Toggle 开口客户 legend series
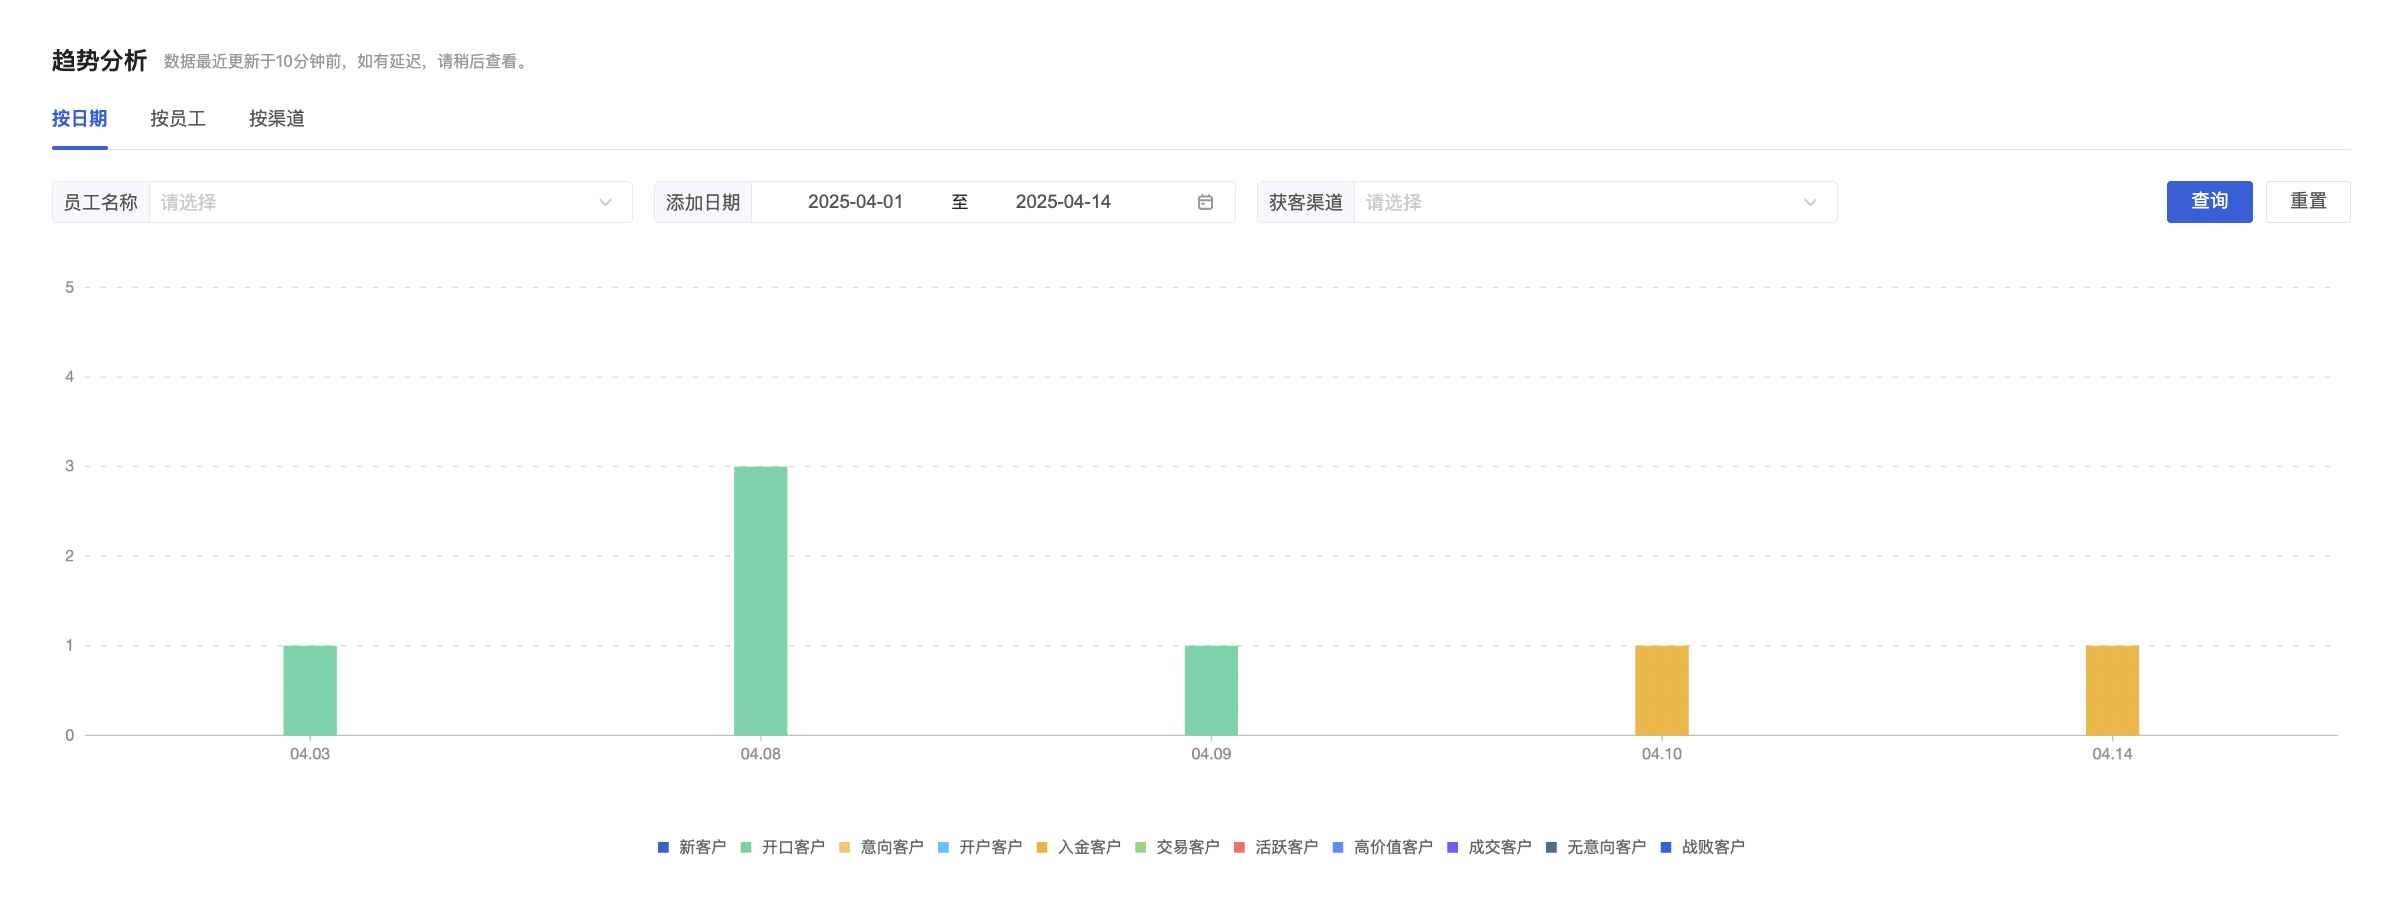 783,847
